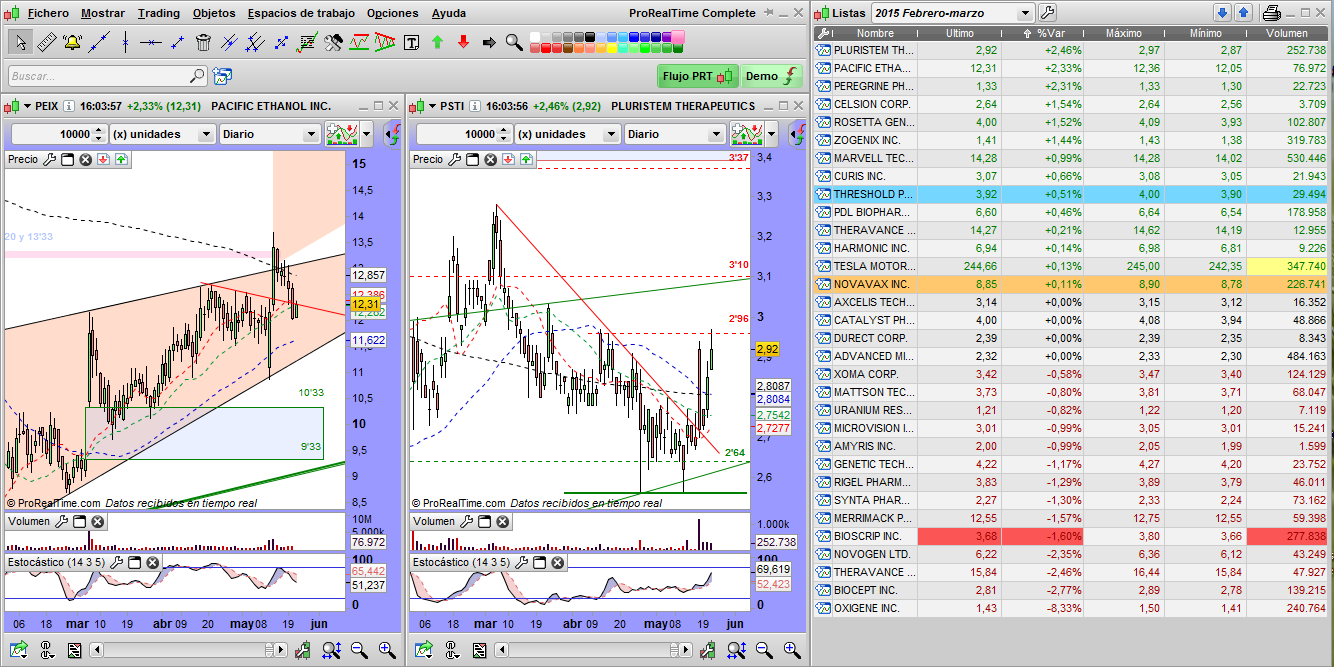This screenshot has height=667, width=1334.
Task: Click the blue down arrow in Listas
Action: click(x=1222, y=13)
